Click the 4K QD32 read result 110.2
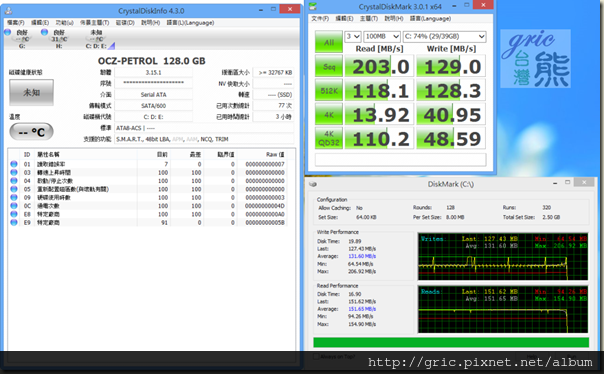 pyautogui.click(x=379, y=138)
